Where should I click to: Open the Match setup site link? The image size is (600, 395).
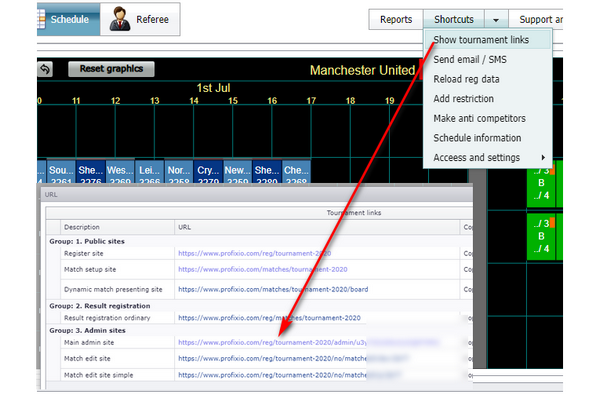[262, 269]
